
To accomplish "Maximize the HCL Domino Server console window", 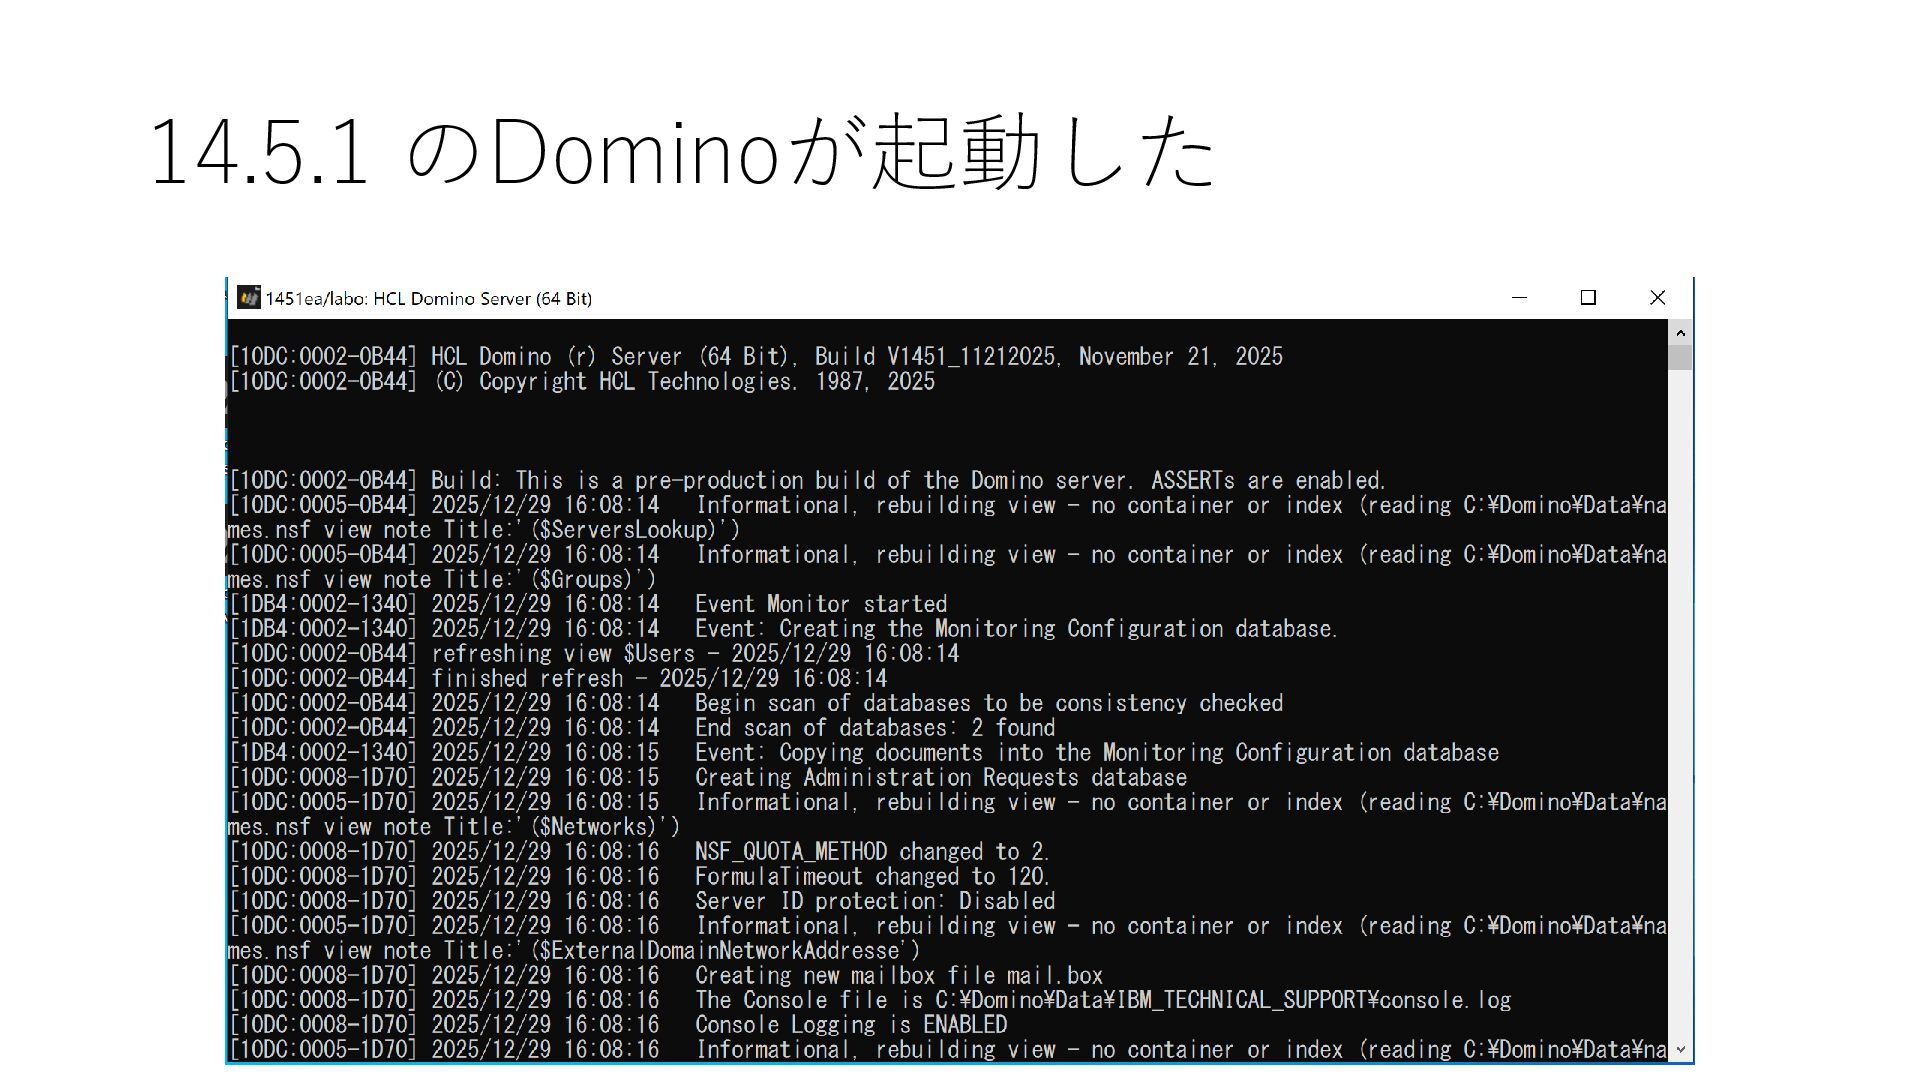I will point(1588,298).
